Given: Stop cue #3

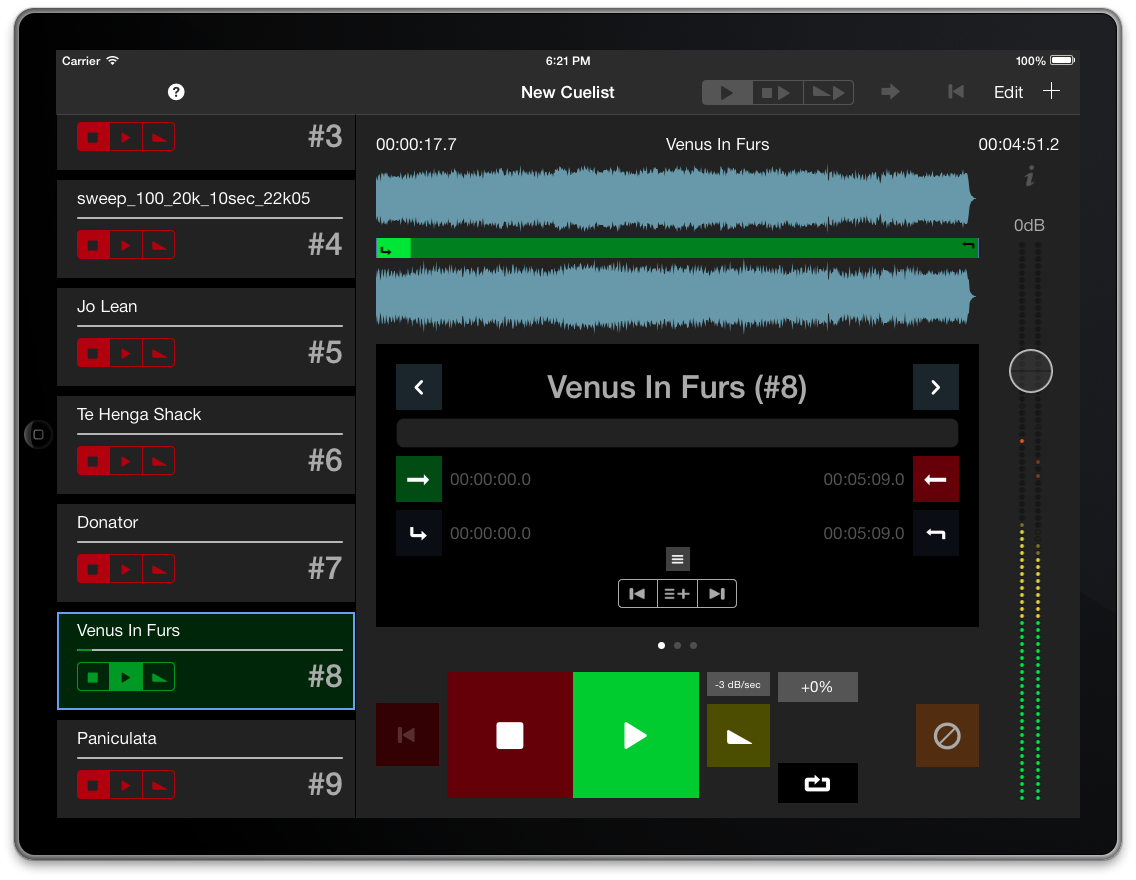Looking at the screenshot, I should tap(93, 138).
